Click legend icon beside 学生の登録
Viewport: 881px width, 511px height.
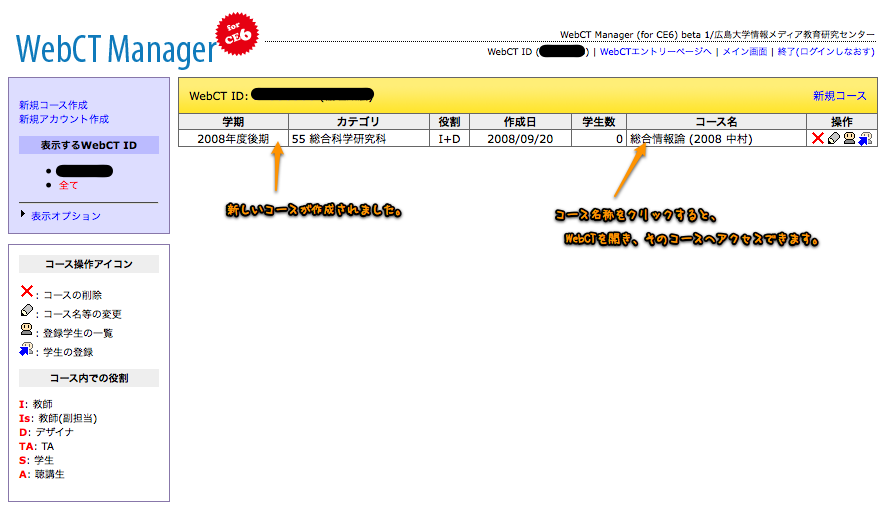coord(26,349)
